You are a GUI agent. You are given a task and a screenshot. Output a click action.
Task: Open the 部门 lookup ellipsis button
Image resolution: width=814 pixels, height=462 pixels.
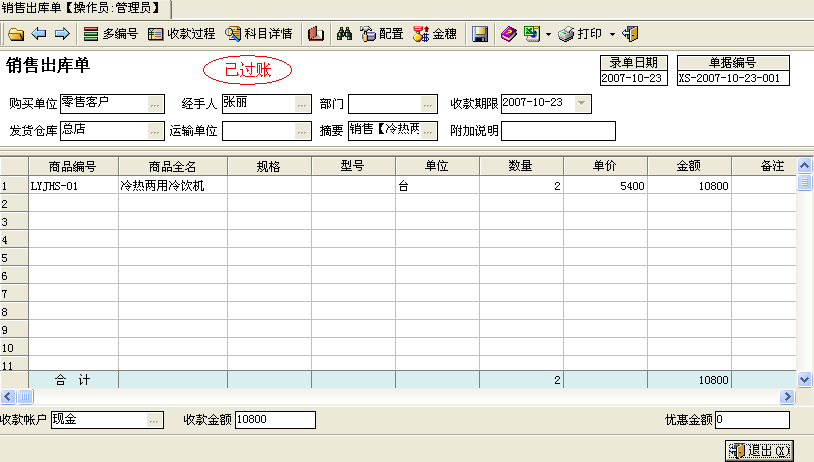pos(428,104)
